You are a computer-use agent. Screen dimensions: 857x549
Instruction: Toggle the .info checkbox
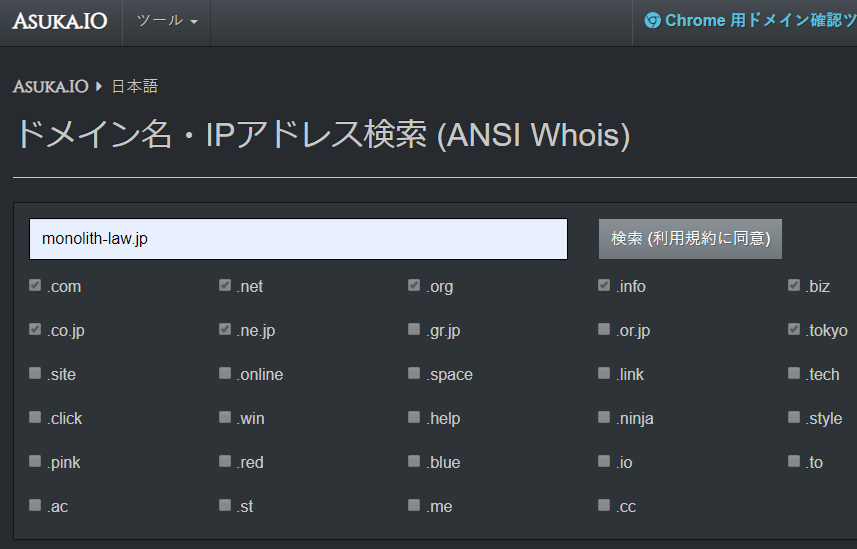click(604, 285)
